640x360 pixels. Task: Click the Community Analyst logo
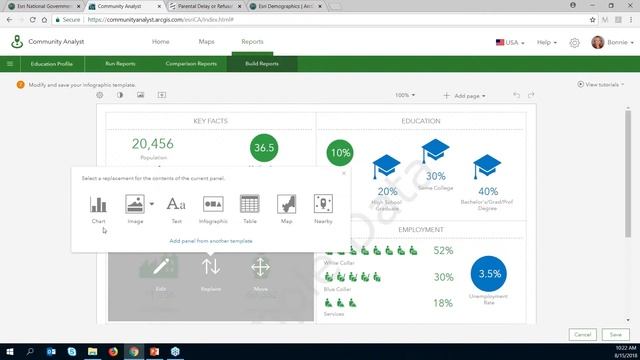coord(17,42)
